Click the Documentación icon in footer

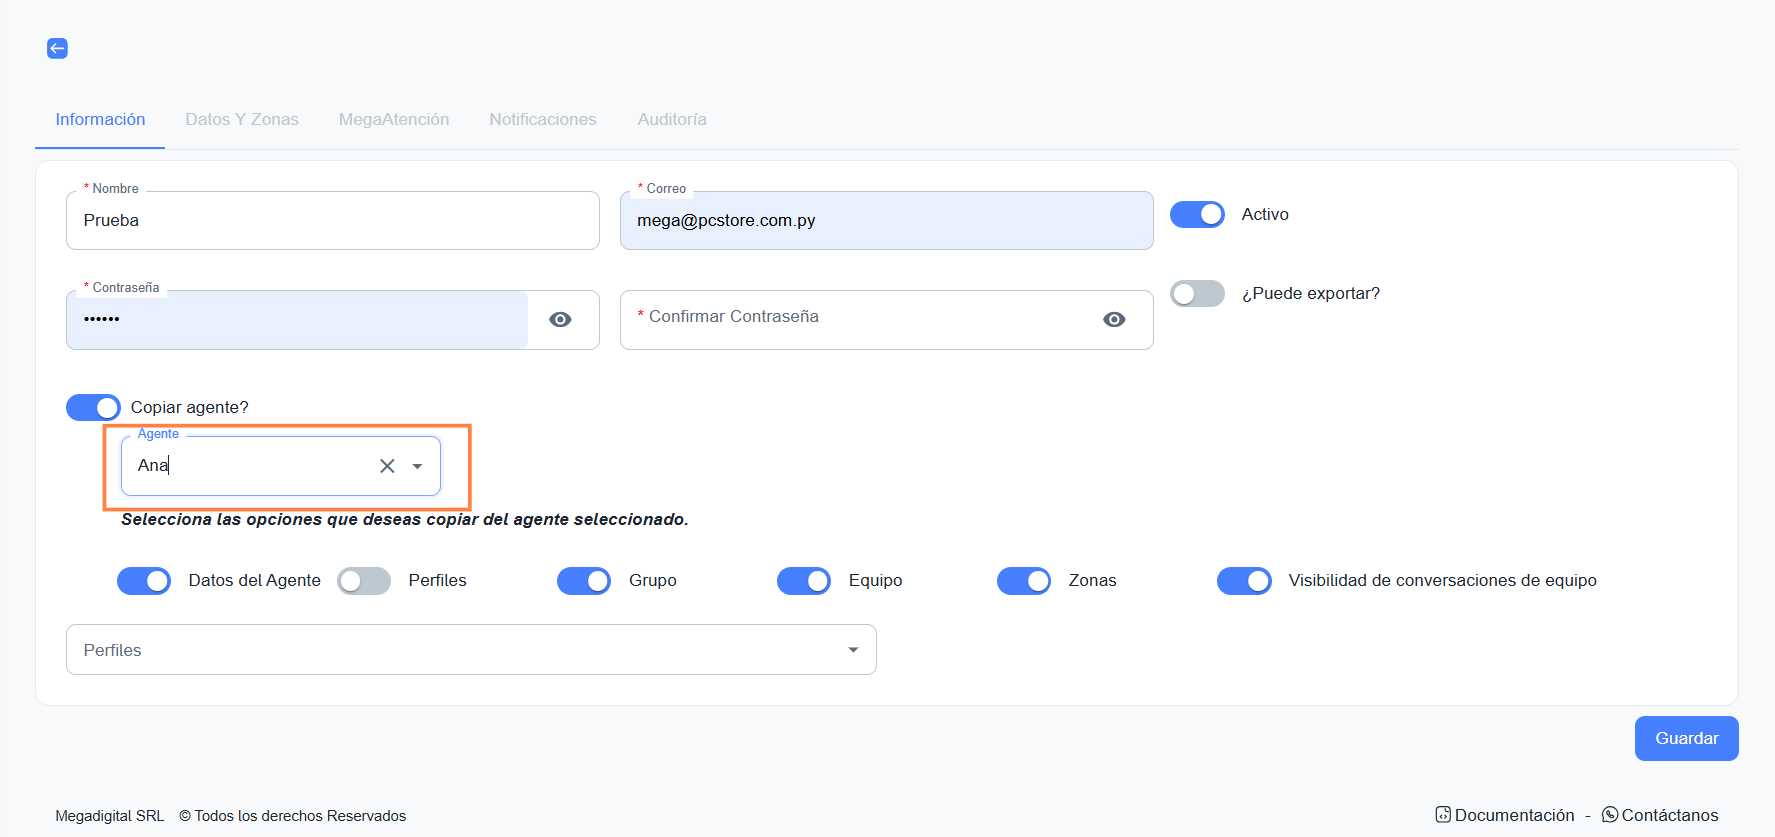tap(1443, 815)
